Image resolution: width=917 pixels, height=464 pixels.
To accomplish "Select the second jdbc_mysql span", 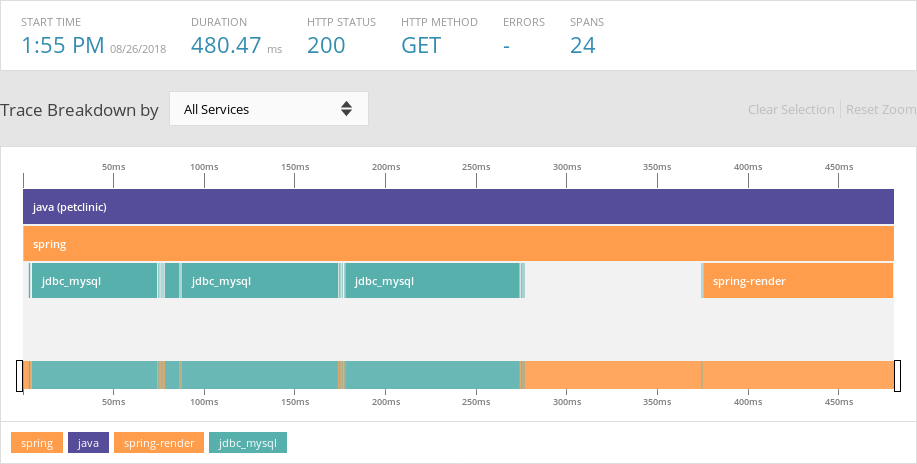I will (x=260, y=281).
